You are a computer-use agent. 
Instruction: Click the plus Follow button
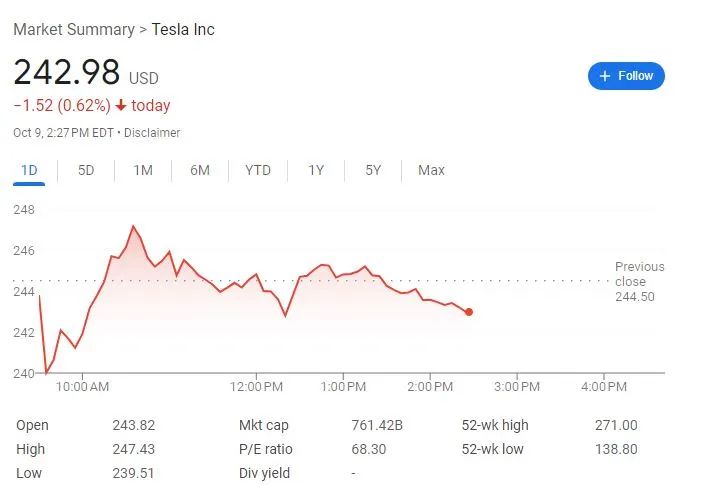pyautogui.click(x=626, y=76)
